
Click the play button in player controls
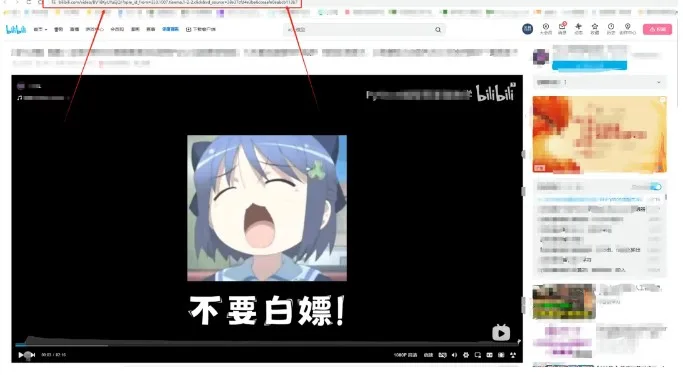[x=21, y=355]
